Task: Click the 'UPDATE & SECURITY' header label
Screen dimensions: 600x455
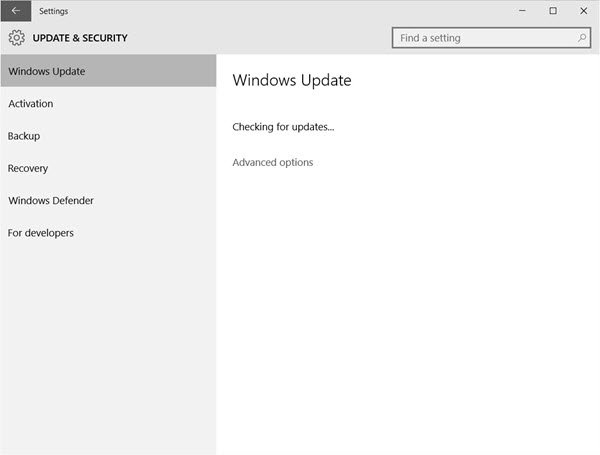Action: tap(80, 38)
